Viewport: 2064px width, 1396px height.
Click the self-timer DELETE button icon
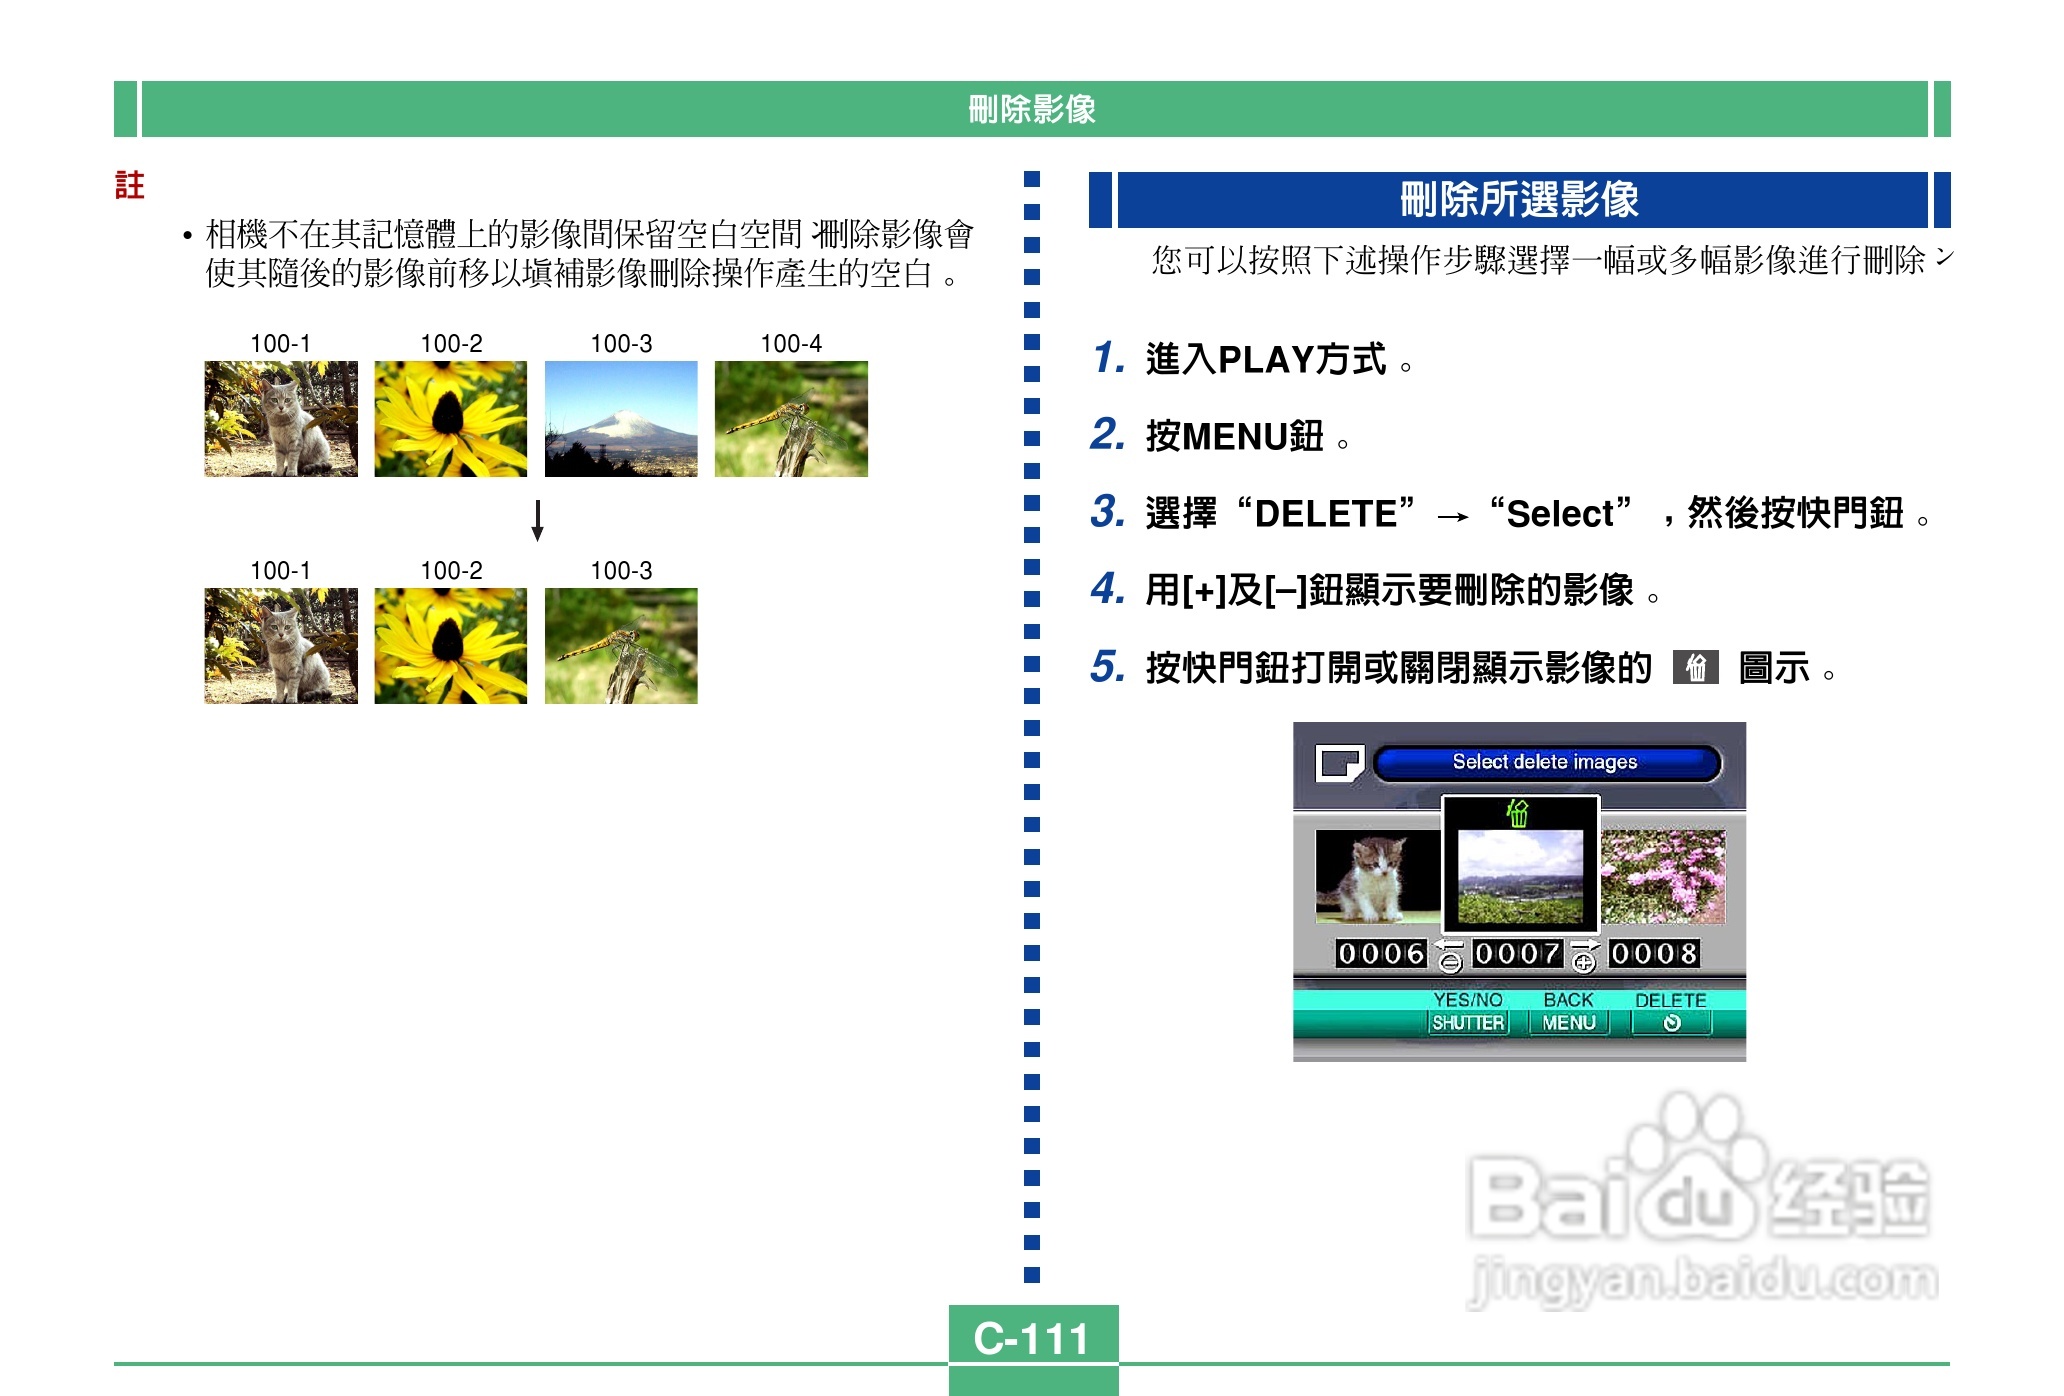(1671, 1023)
